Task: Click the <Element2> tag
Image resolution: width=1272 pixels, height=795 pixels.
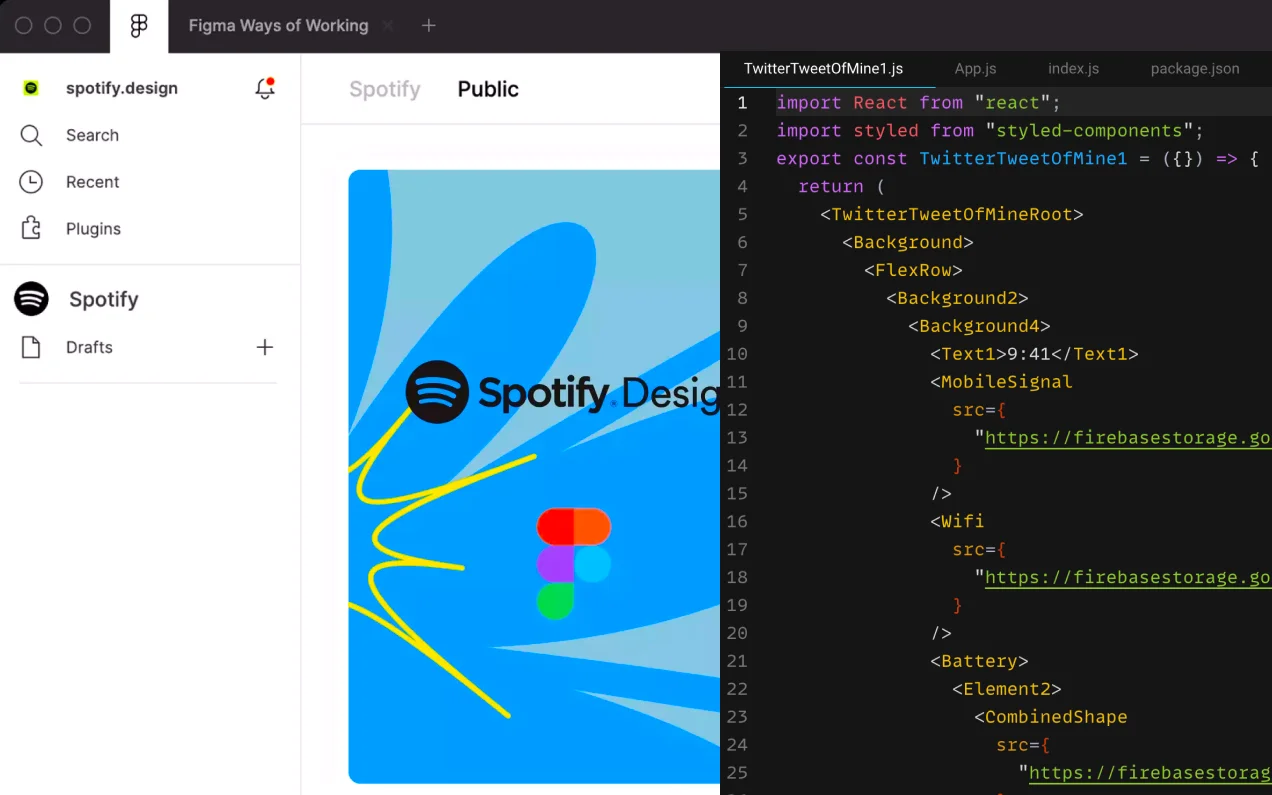Action: tap(1006, 689)
